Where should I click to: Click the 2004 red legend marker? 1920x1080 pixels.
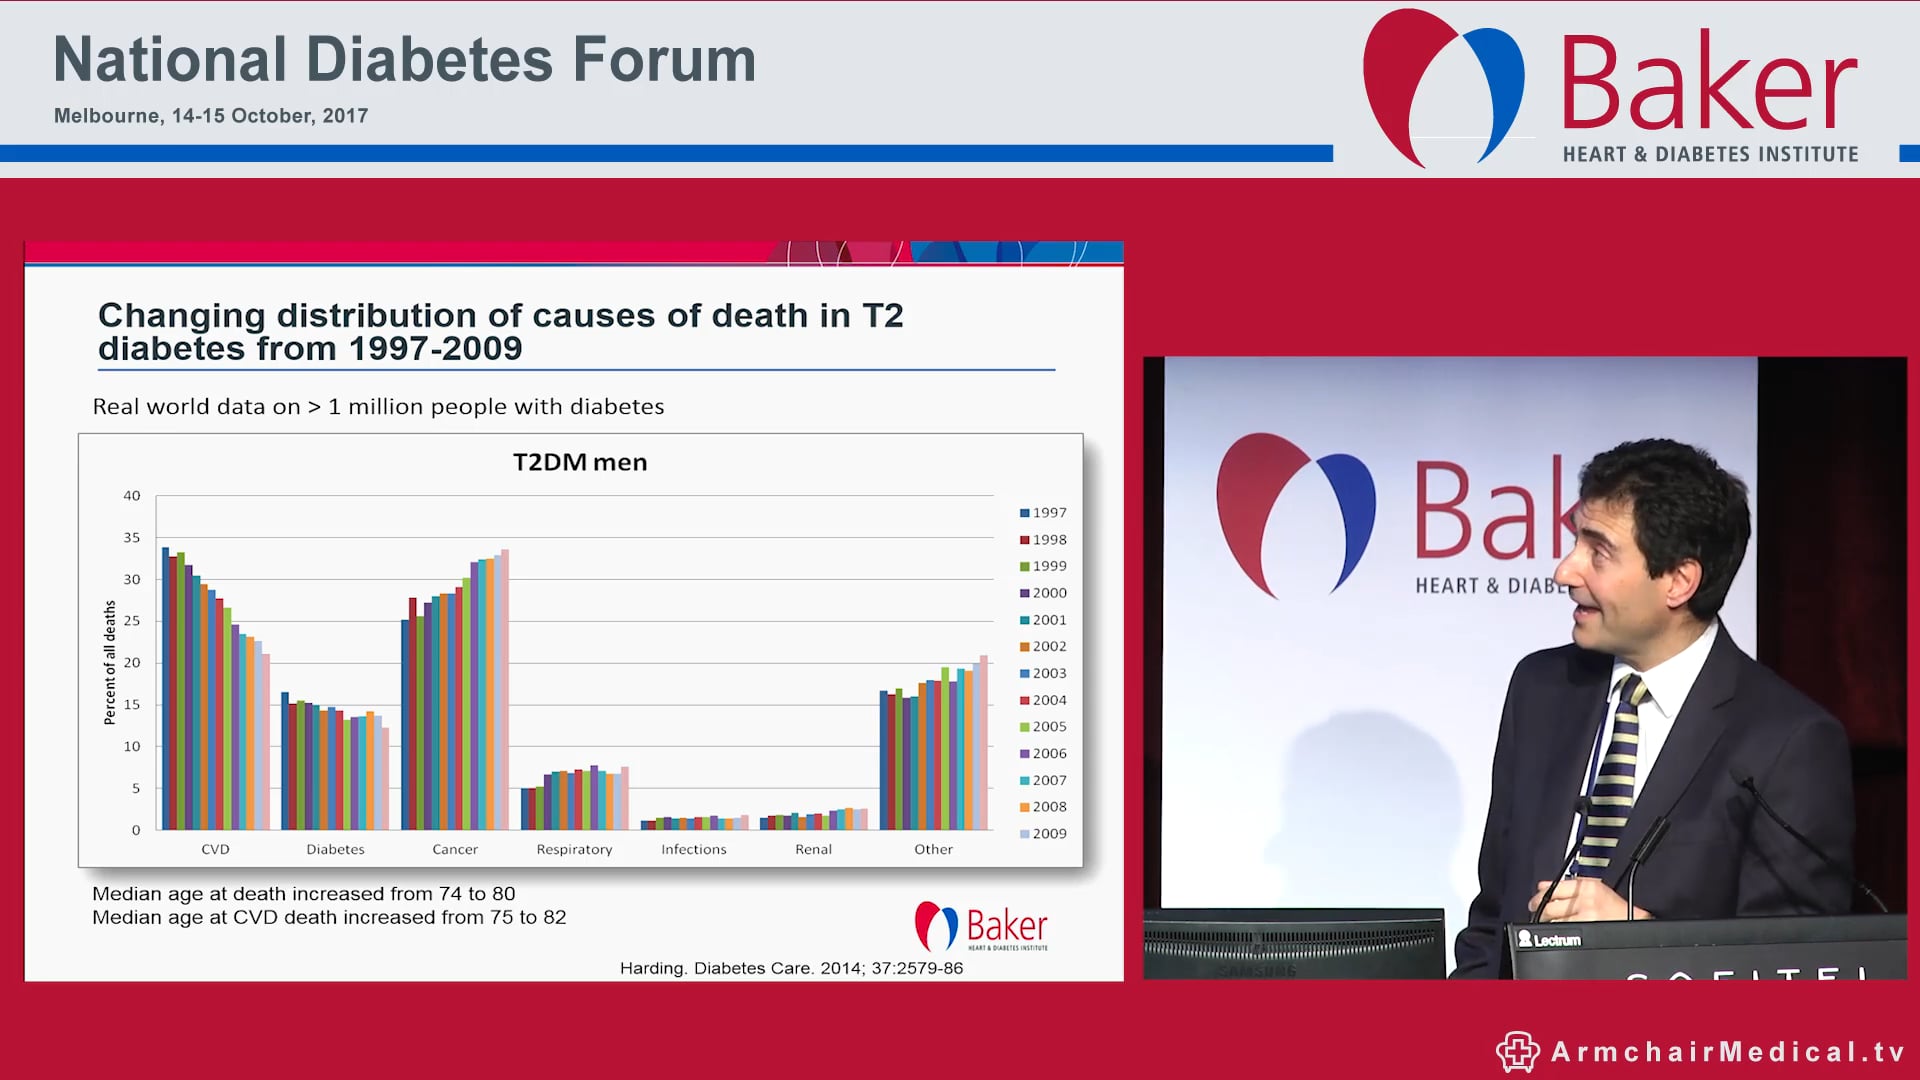1025,700
